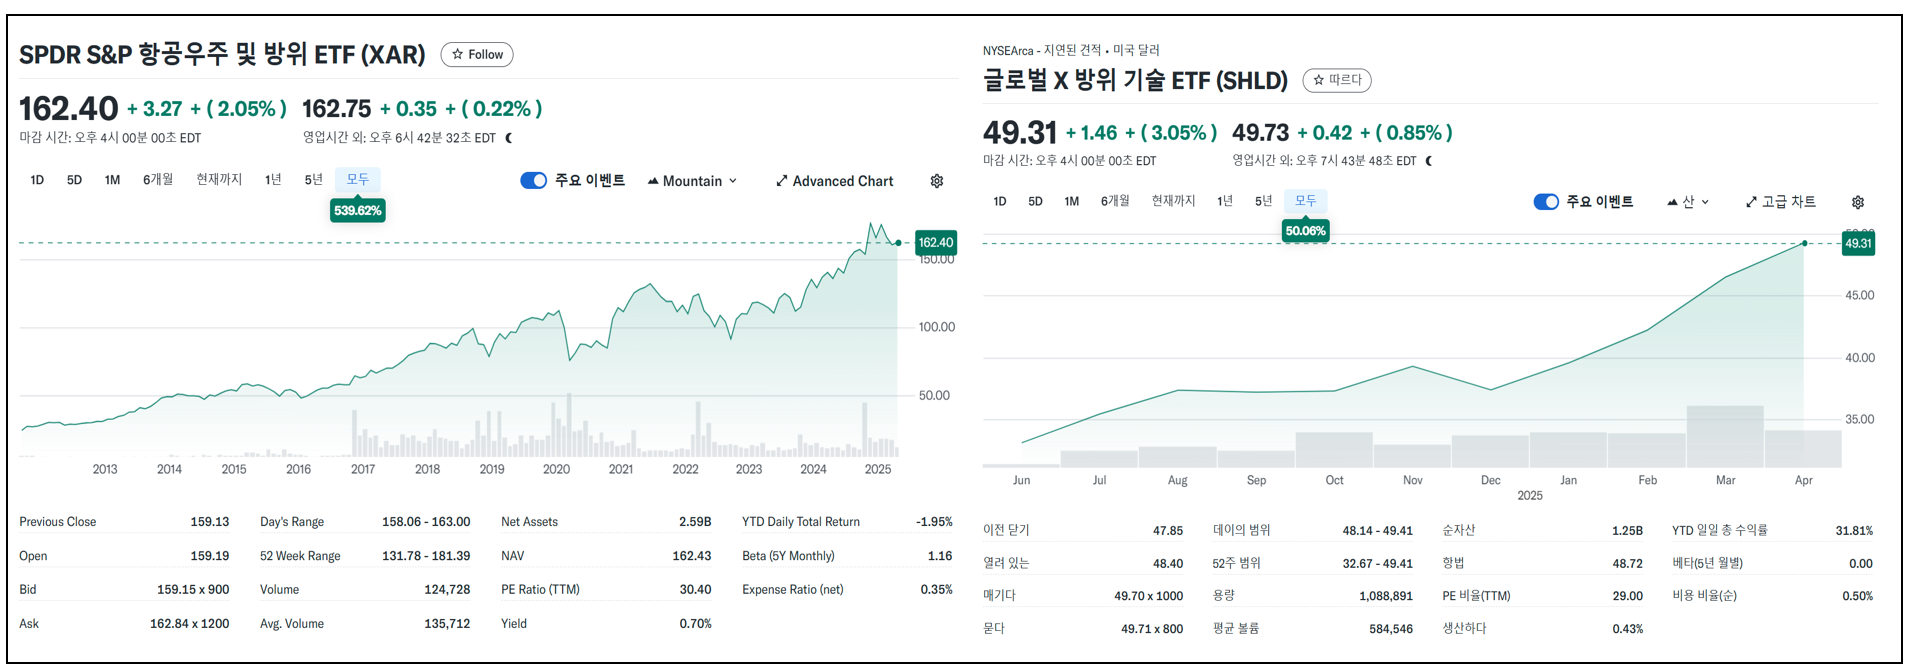Click XAR Day's Range value
The height and width of the screenshot is (667, 1906).
(x=426, y=522)
